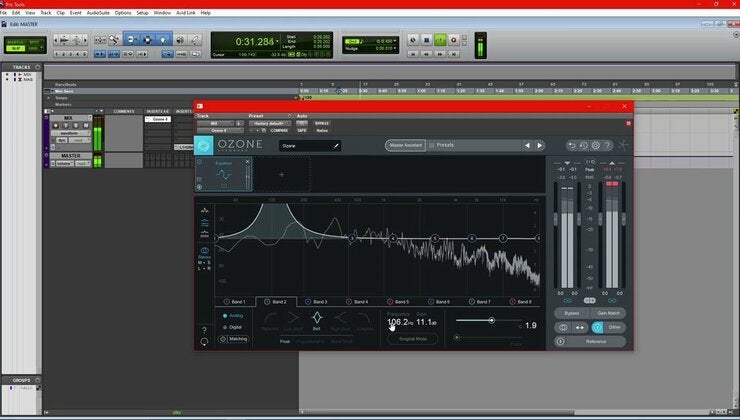
Task: Open Ozone help question mark in header
Action: coord(607,145)
